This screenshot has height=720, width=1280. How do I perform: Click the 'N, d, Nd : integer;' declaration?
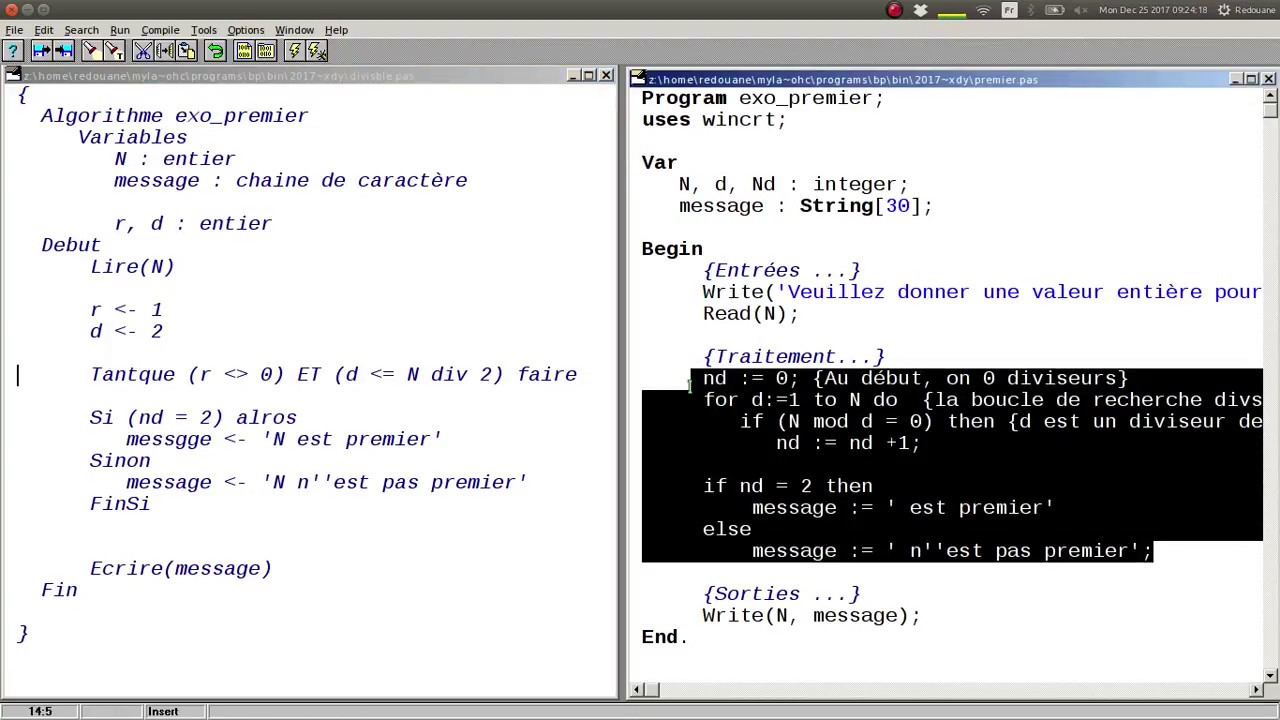click(793, 184)
